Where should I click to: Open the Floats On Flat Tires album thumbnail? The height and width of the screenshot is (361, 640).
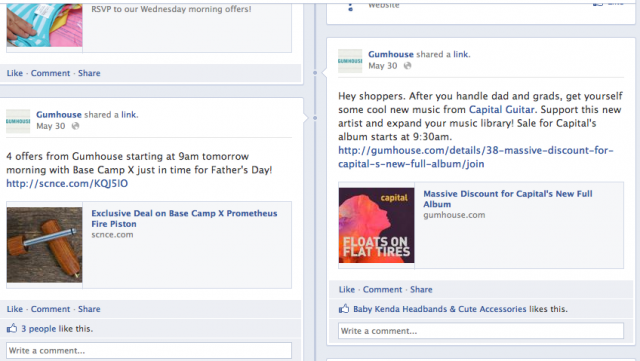(x=376, y=225)
